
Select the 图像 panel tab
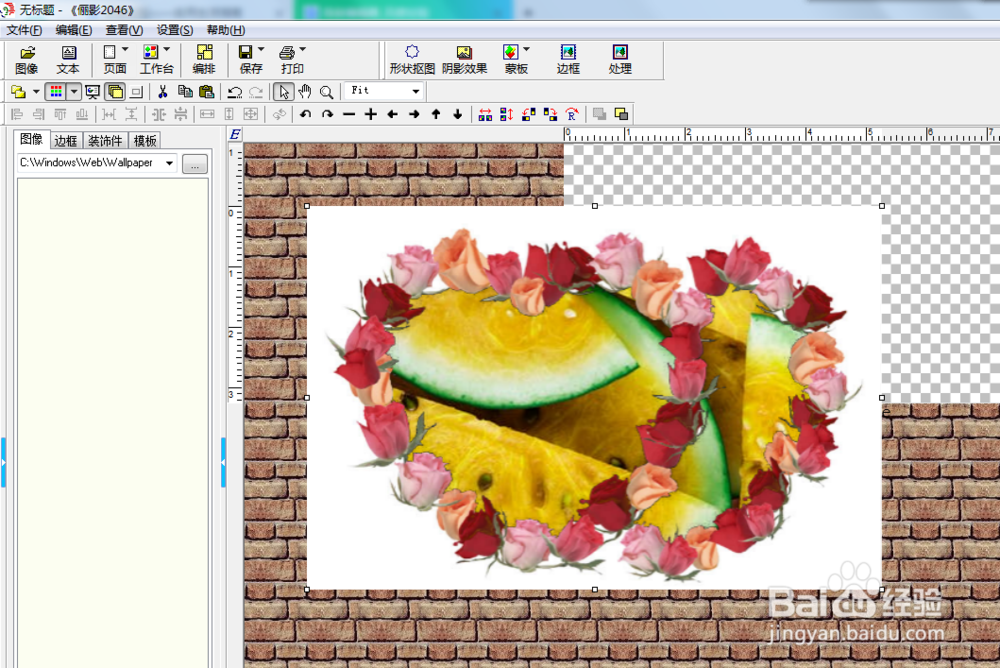point(31,139)
